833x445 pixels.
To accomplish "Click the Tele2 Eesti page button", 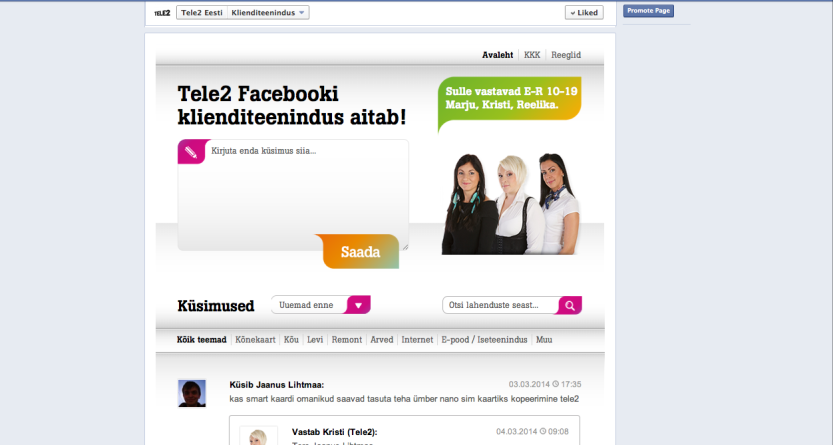I will [202, 13].
